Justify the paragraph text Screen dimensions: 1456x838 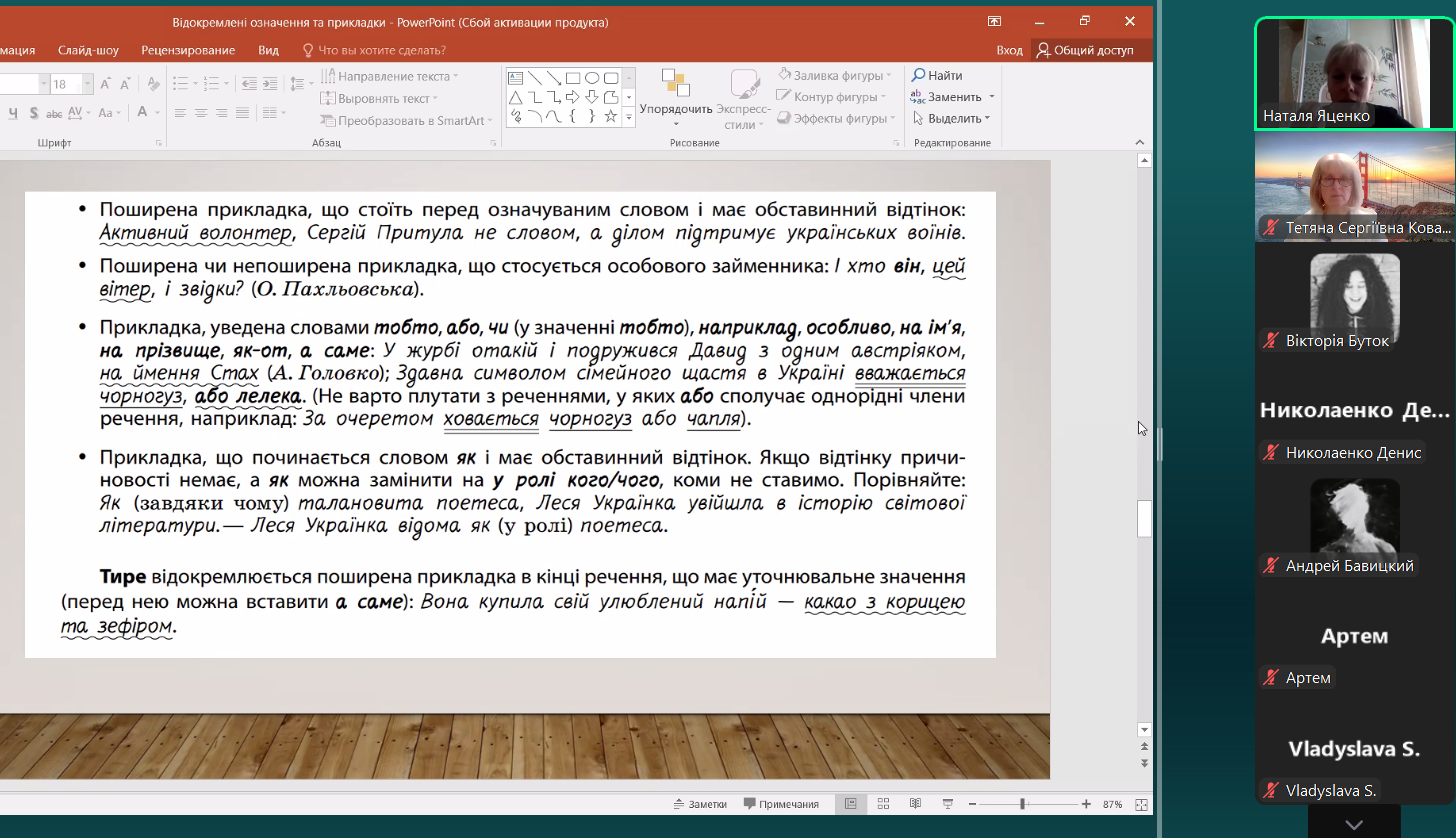(x=241, y=113)
